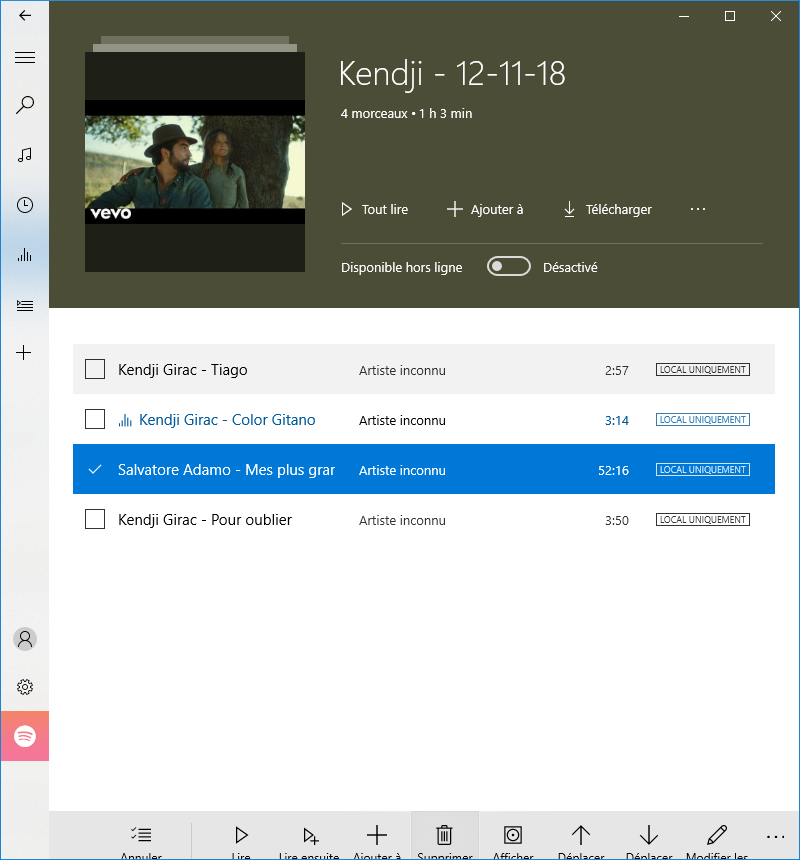This screenshot has width=800, height=860.
Task: Click the LOCAL UNIQUEMENT badge for Salvatore Adamo
Action: pos(703,469)
